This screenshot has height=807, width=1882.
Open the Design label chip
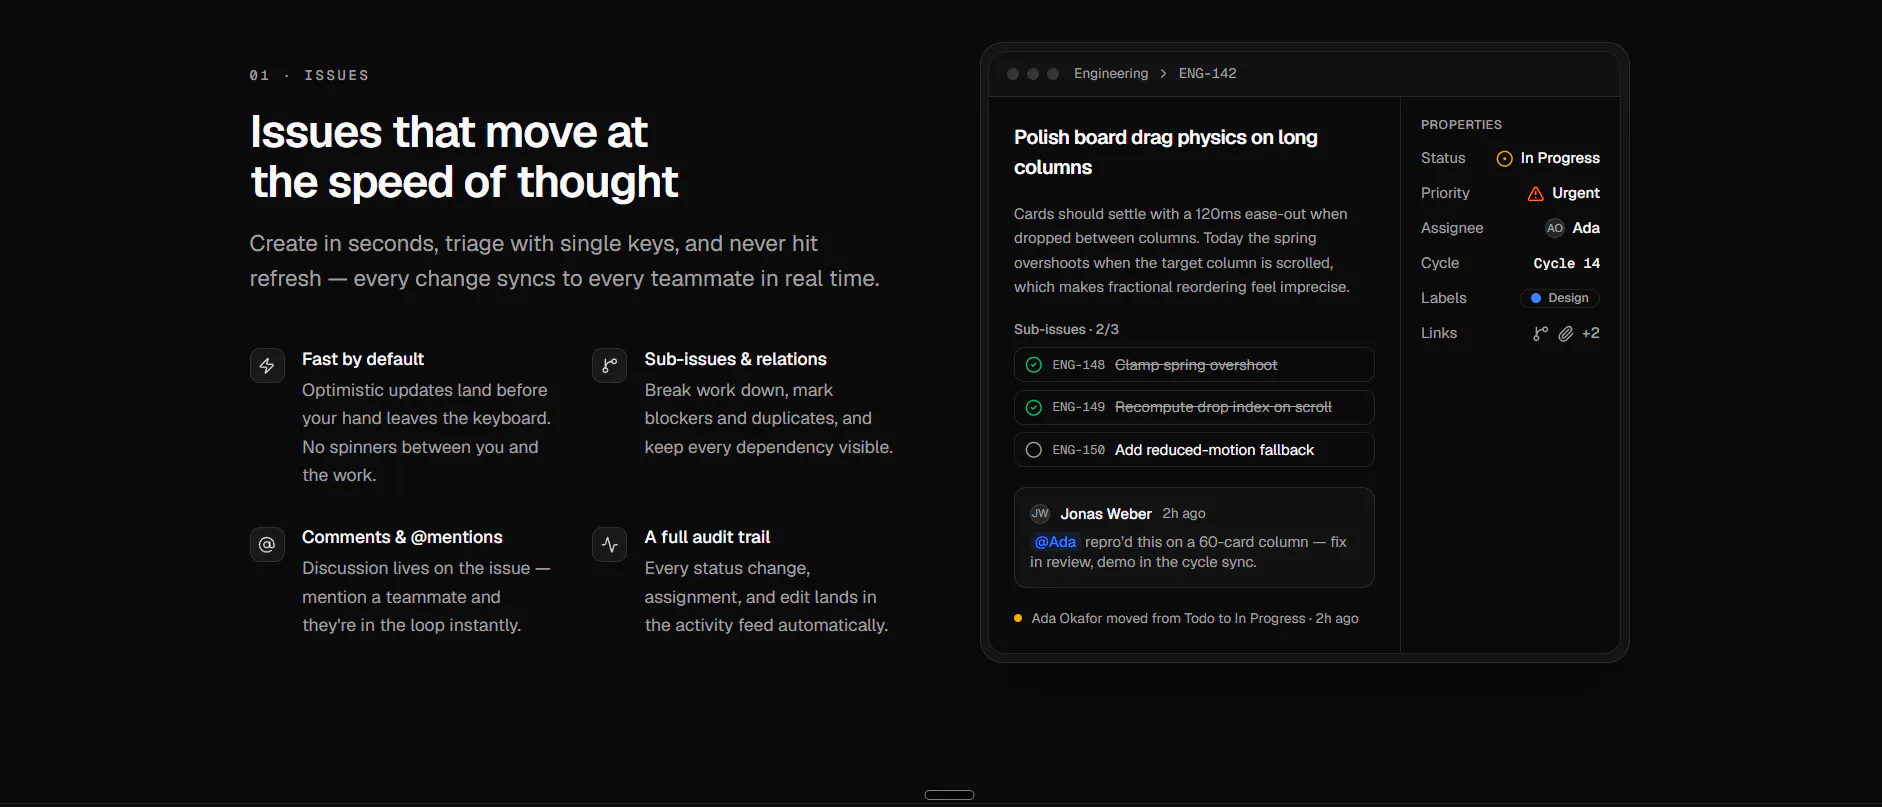tap(1560, 298)
